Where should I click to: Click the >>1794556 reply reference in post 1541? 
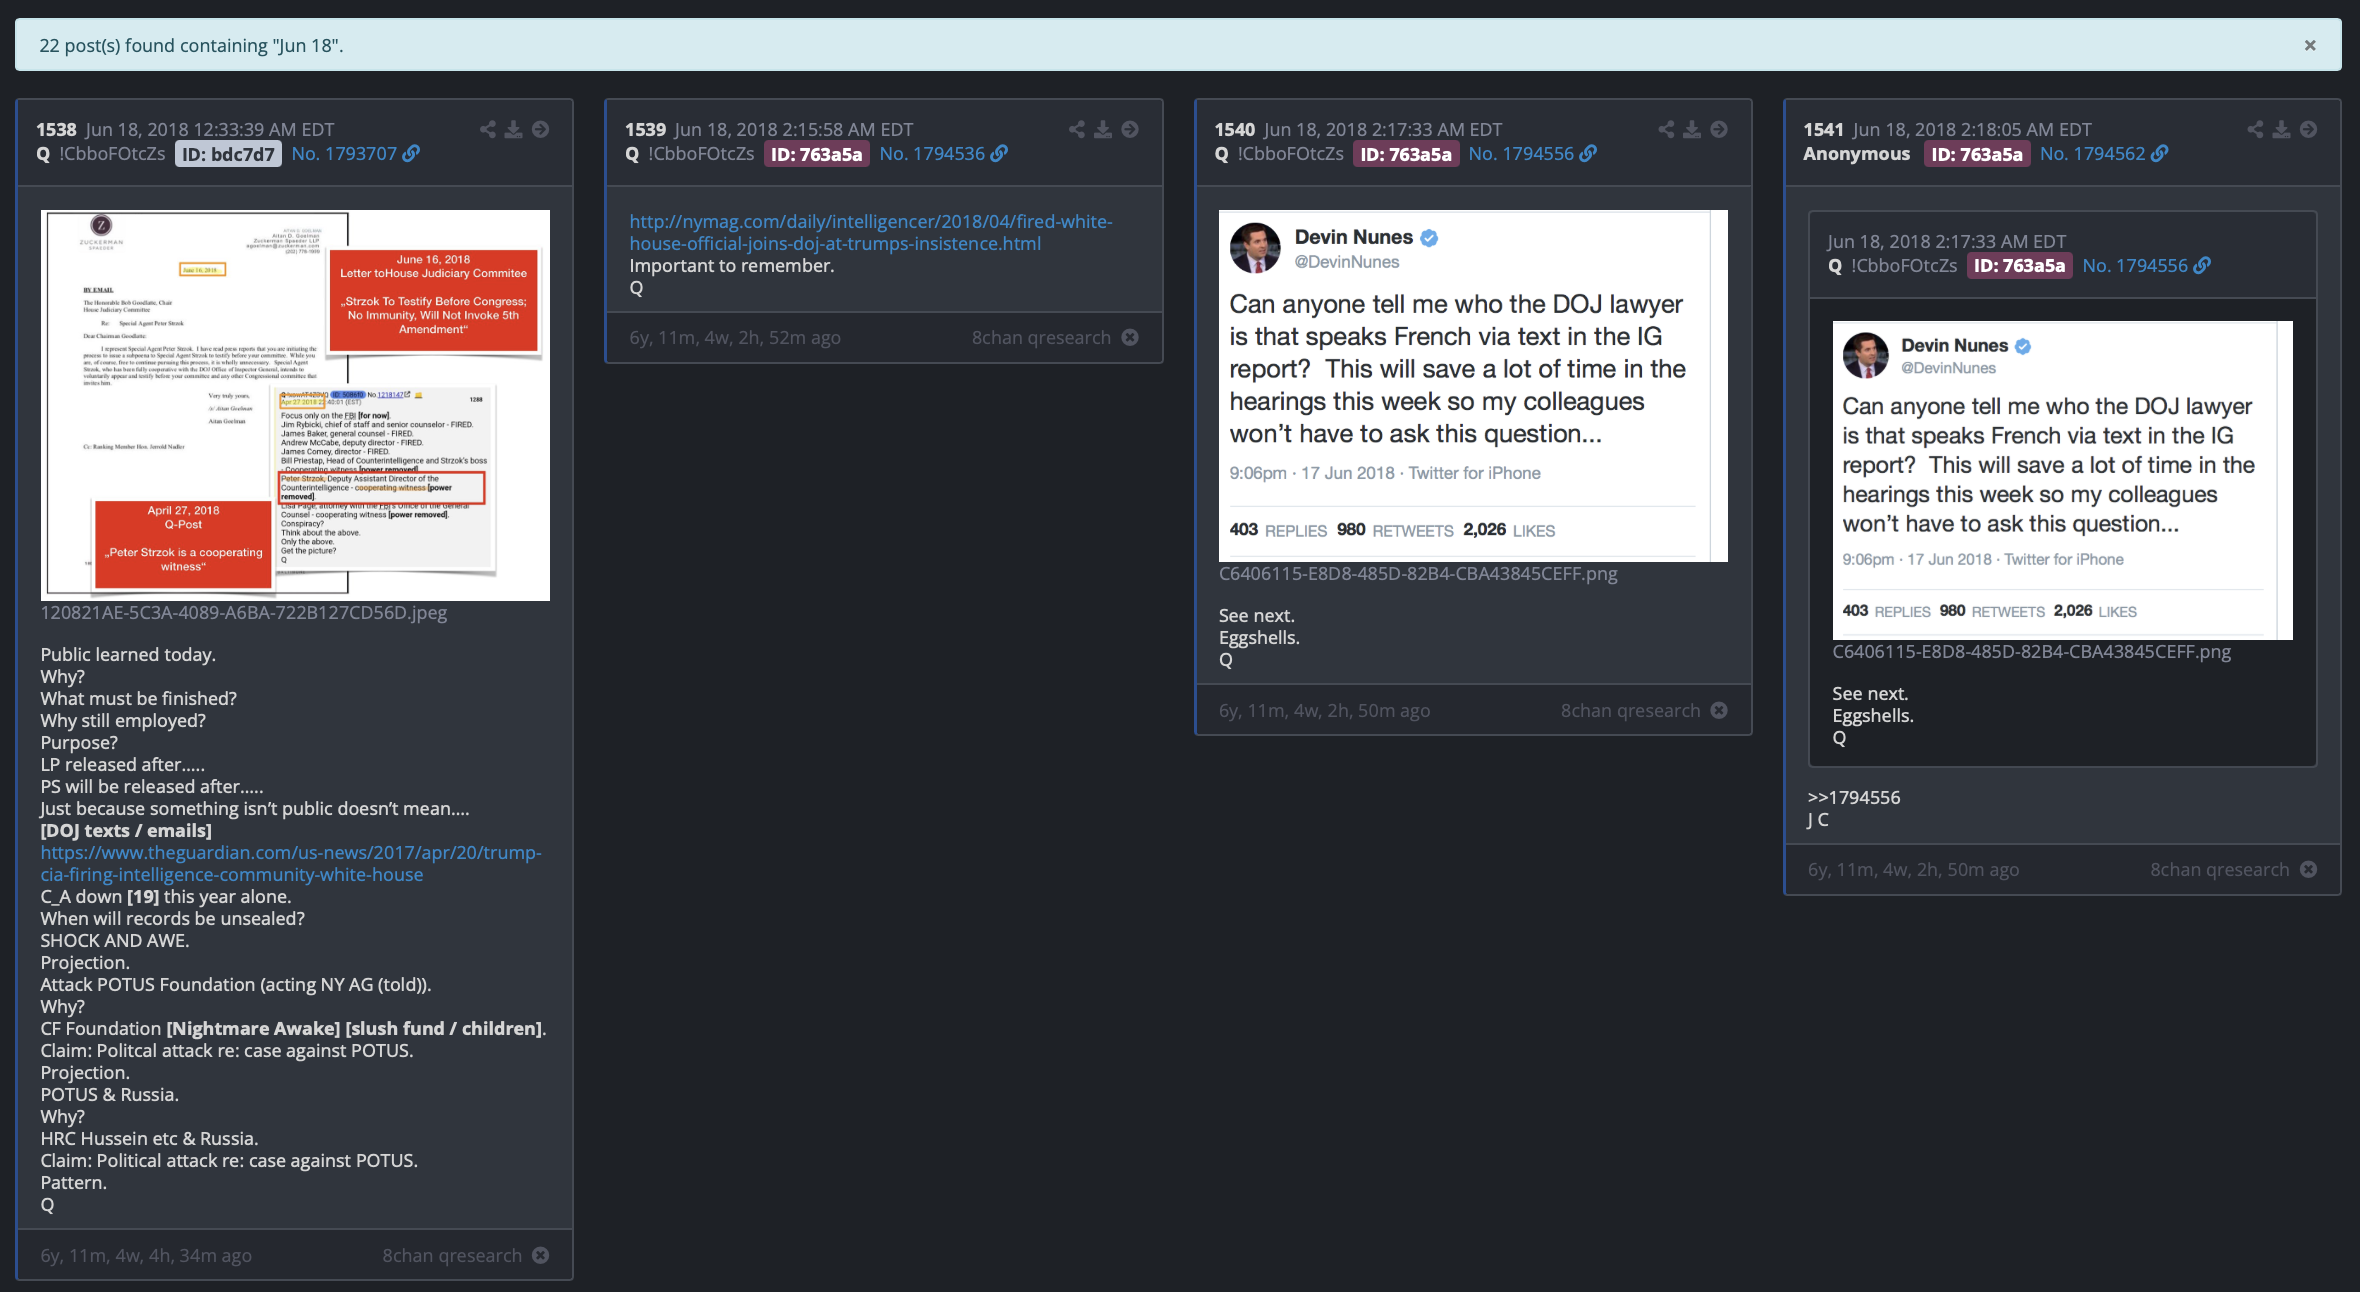pos(1854,797)
